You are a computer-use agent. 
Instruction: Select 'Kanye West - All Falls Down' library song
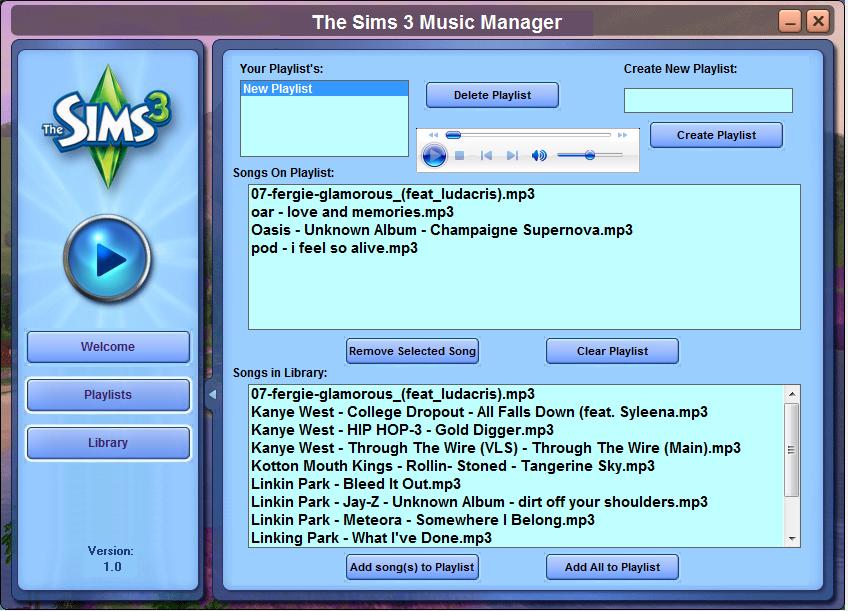pyautogui.click(x=516, y=412)
